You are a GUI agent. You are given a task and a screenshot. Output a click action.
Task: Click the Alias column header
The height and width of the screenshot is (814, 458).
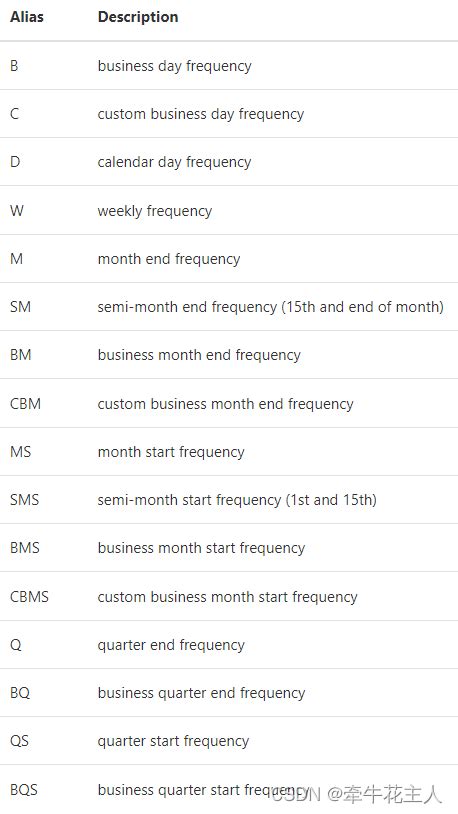click(27, 17)
